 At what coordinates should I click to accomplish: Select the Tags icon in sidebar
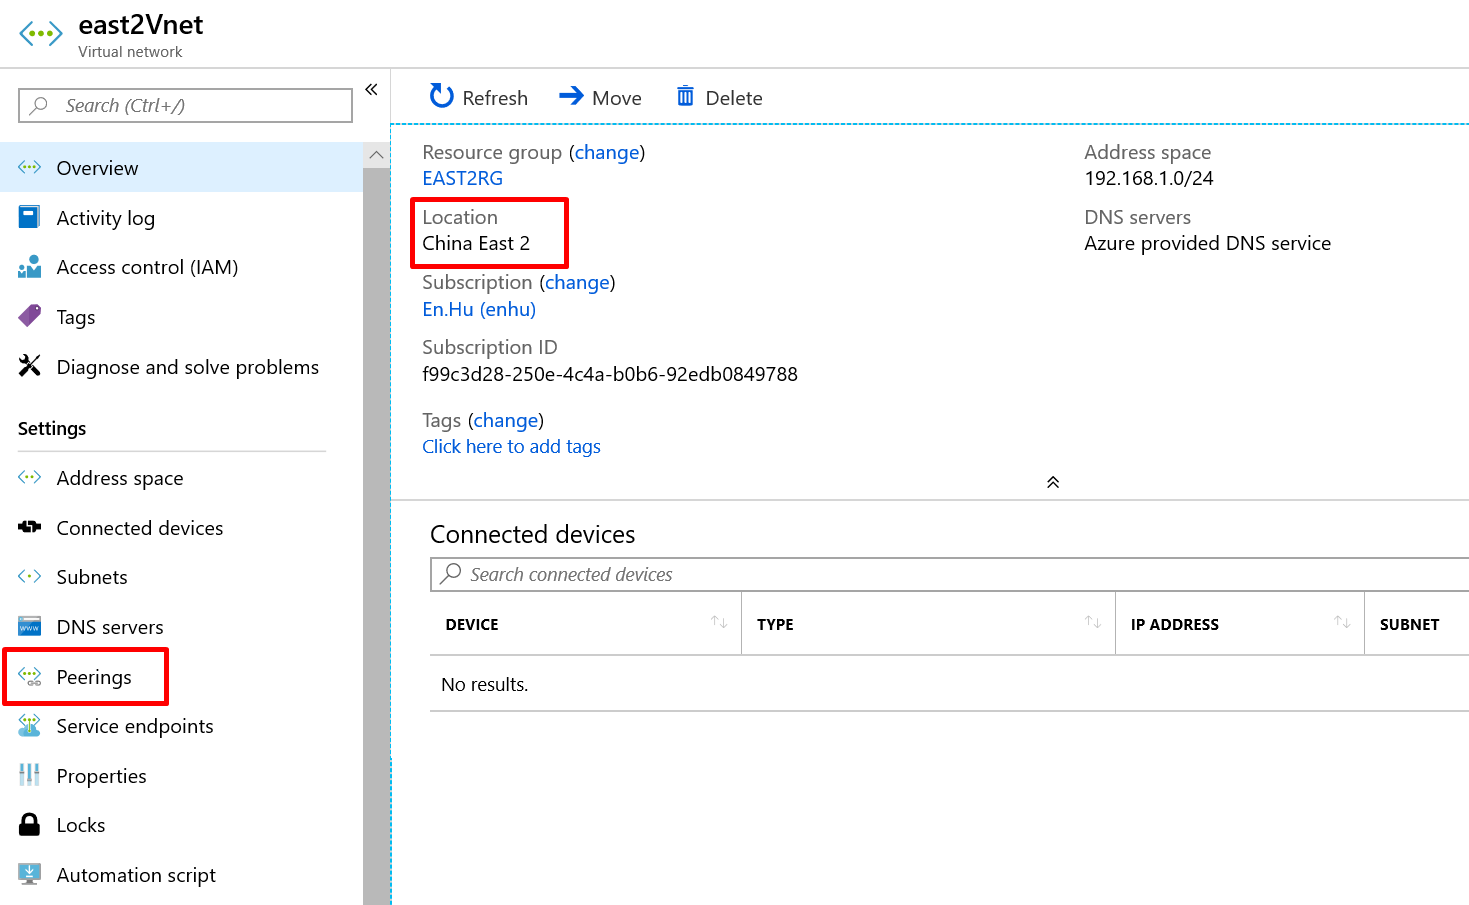[x=30, y=316]
